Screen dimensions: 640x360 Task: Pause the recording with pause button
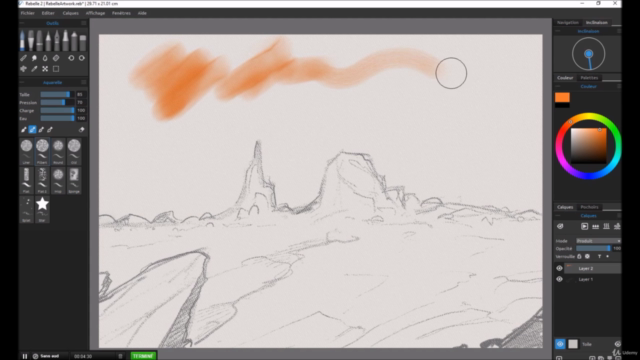24,356
